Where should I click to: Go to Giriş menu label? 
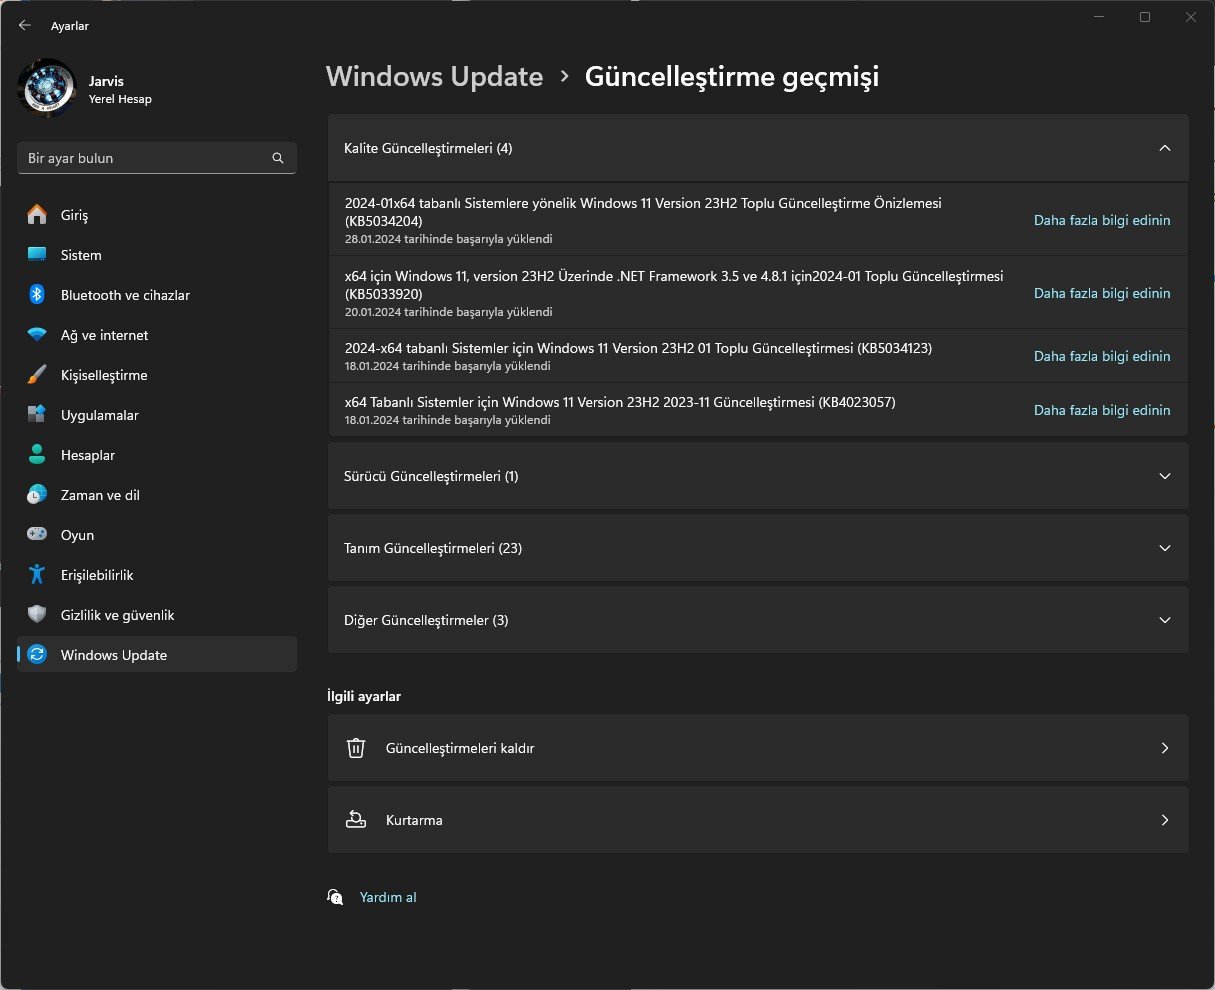(x=75, y=215)
